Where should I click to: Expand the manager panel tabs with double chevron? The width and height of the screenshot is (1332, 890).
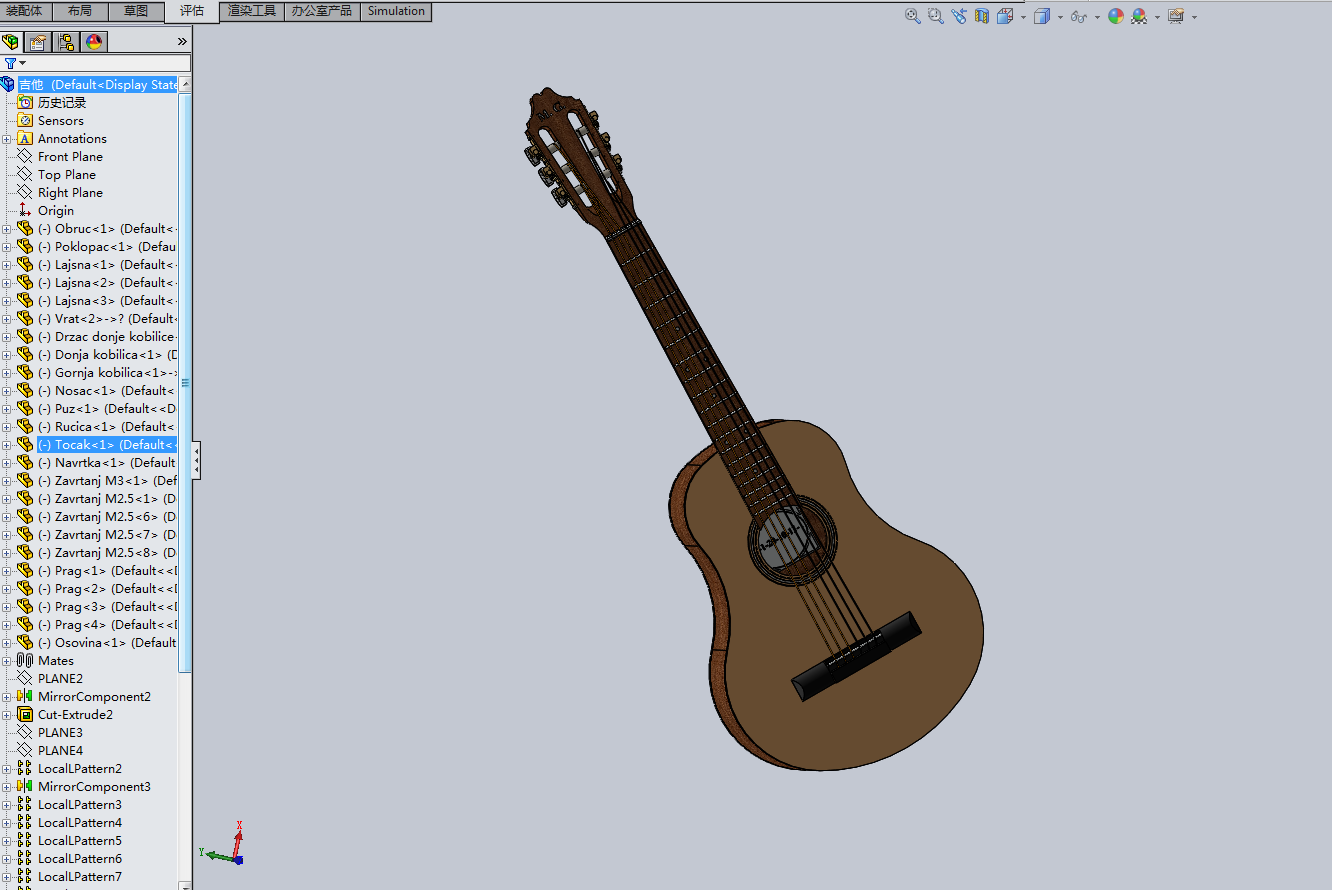[182, 42]
